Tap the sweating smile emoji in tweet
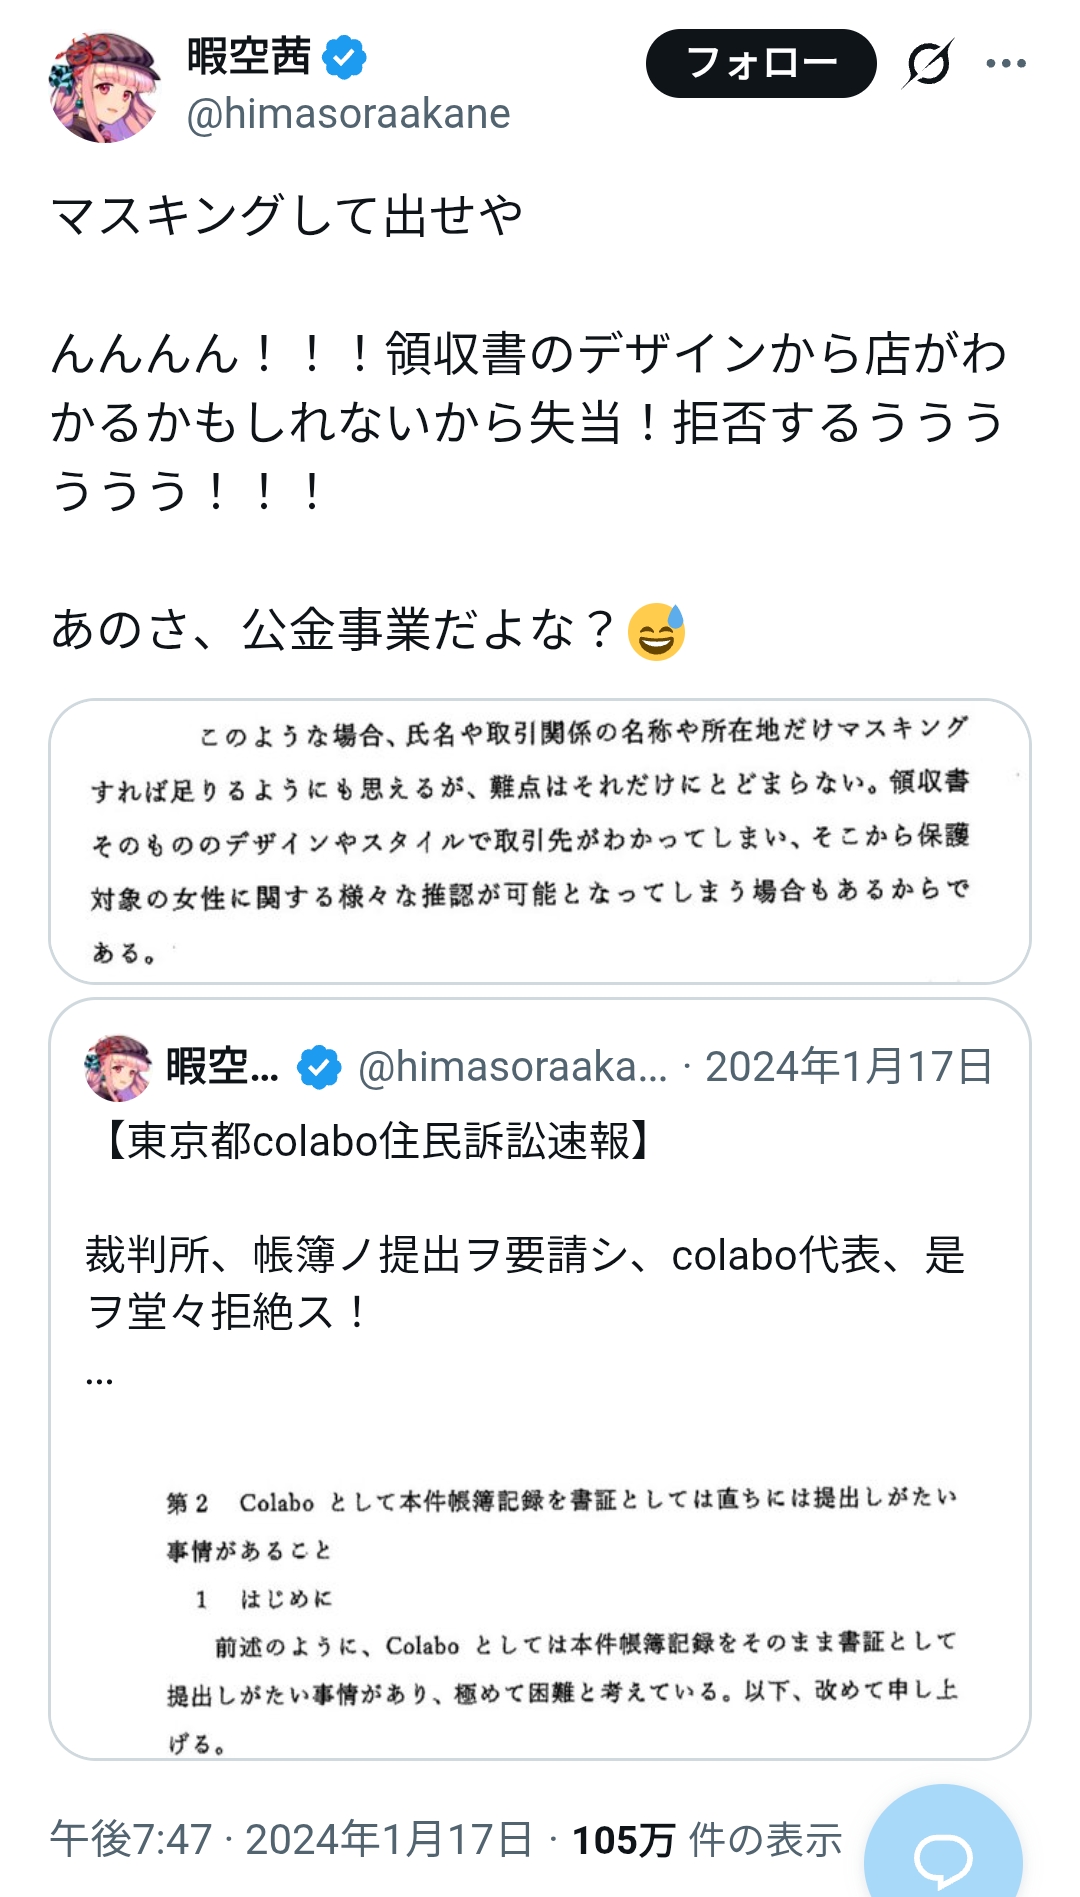Viewport: 1080px width, 1897px height. coord(656,632)
